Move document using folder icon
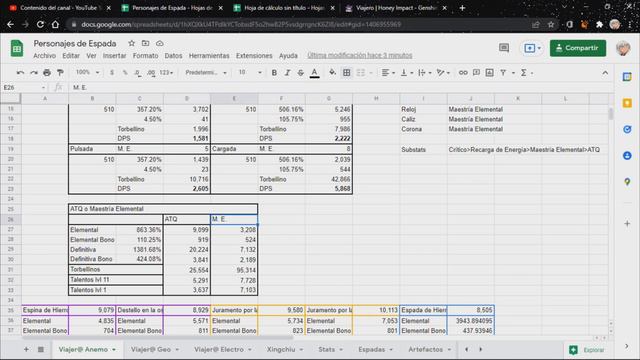This screenshot has height=360, width=640. click(x=145, y=43)
